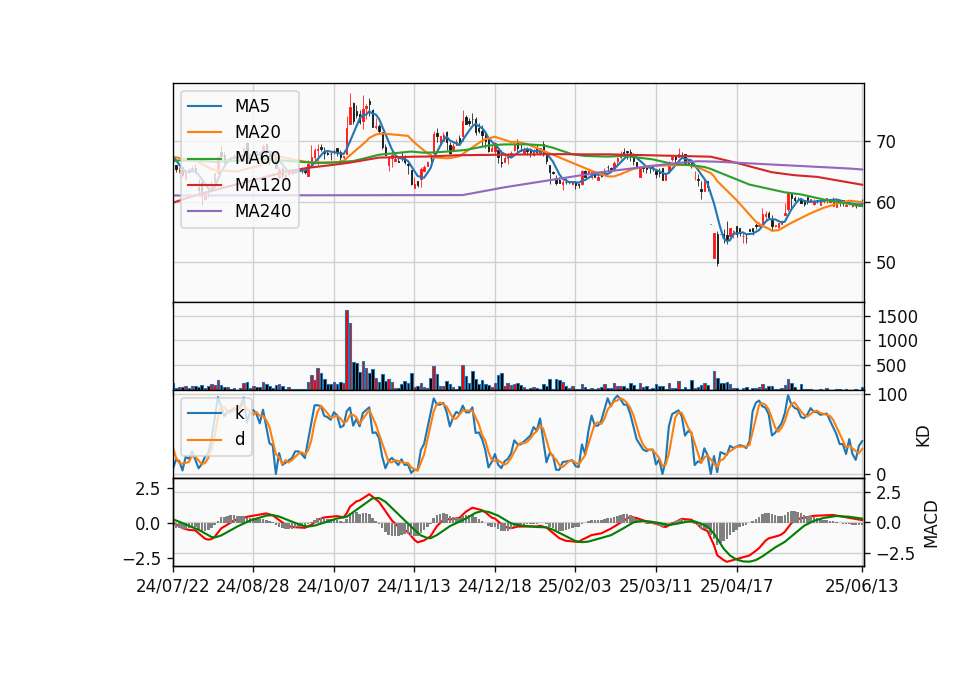Click the MA5 blue line sample
The width and height of the screenshot is (960, 690).
click(x=204, y=106)
